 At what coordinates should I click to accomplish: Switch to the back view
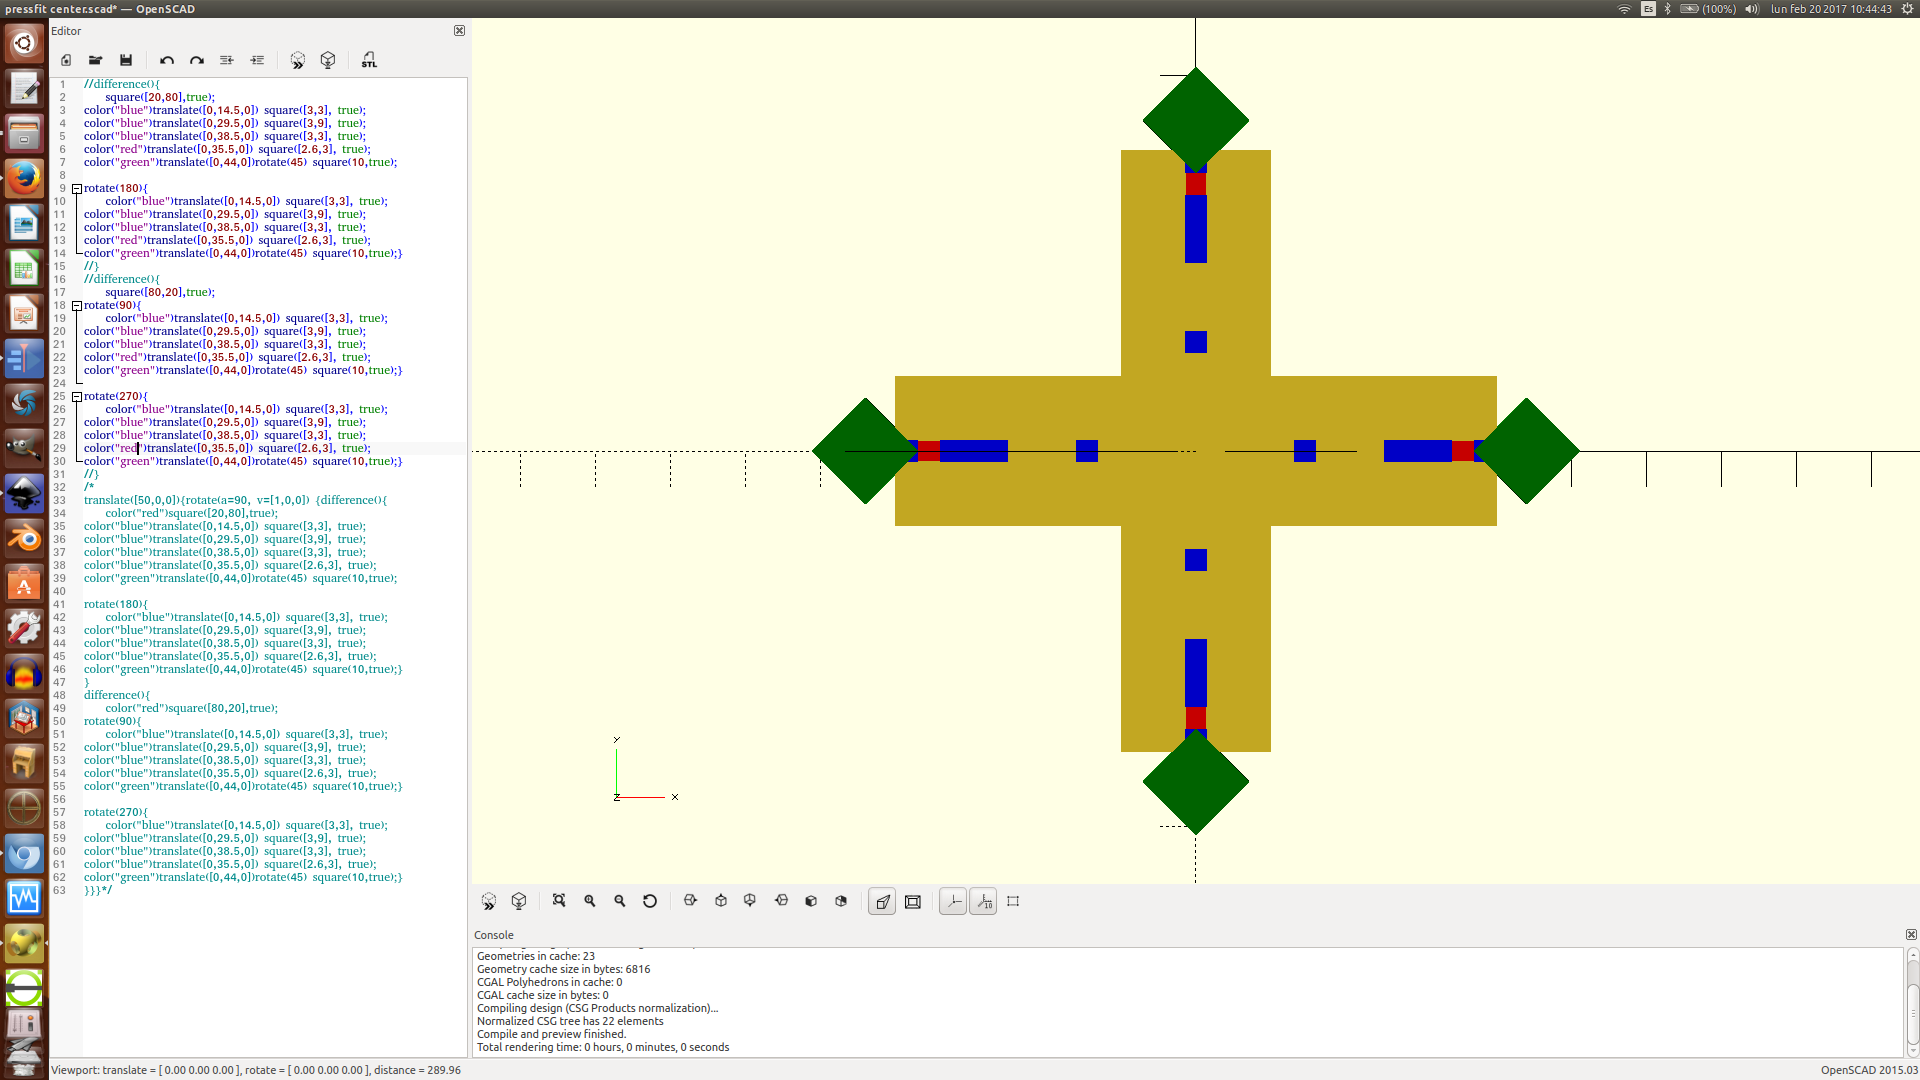841,901
